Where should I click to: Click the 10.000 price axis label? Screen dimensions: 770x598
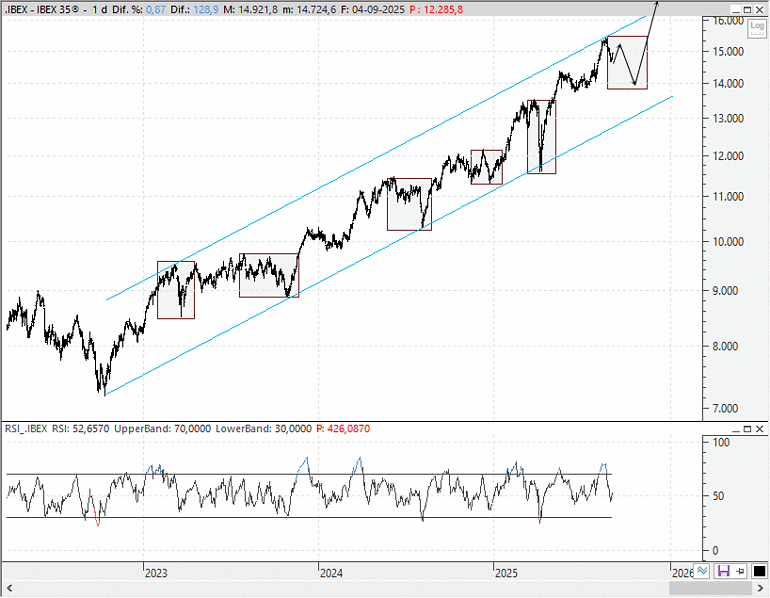pyautogui.click(x=729, y=242)
